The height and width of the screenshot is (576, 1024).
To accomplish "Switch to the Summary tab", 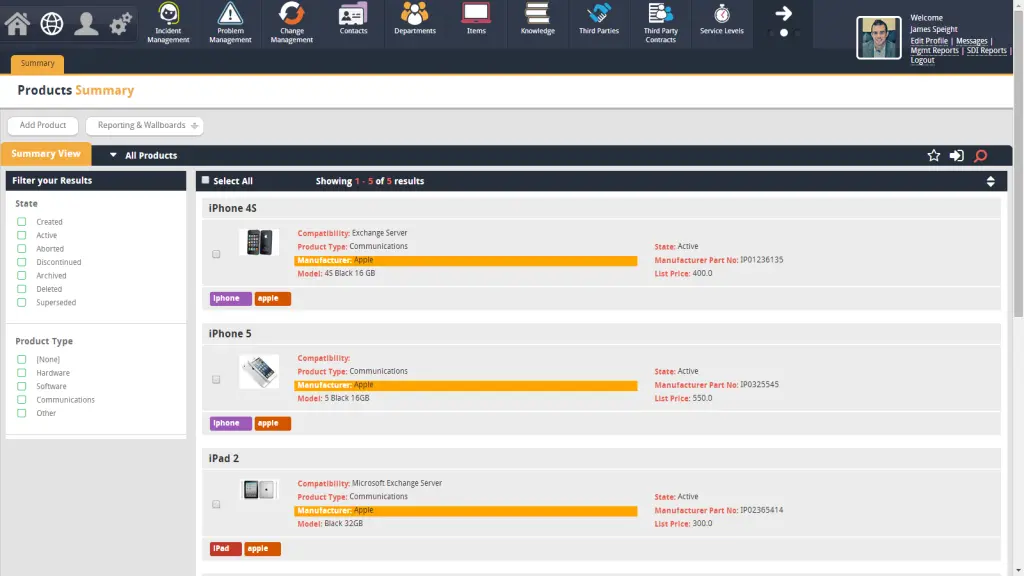I will pyautogui.click(x=37, y=63).
